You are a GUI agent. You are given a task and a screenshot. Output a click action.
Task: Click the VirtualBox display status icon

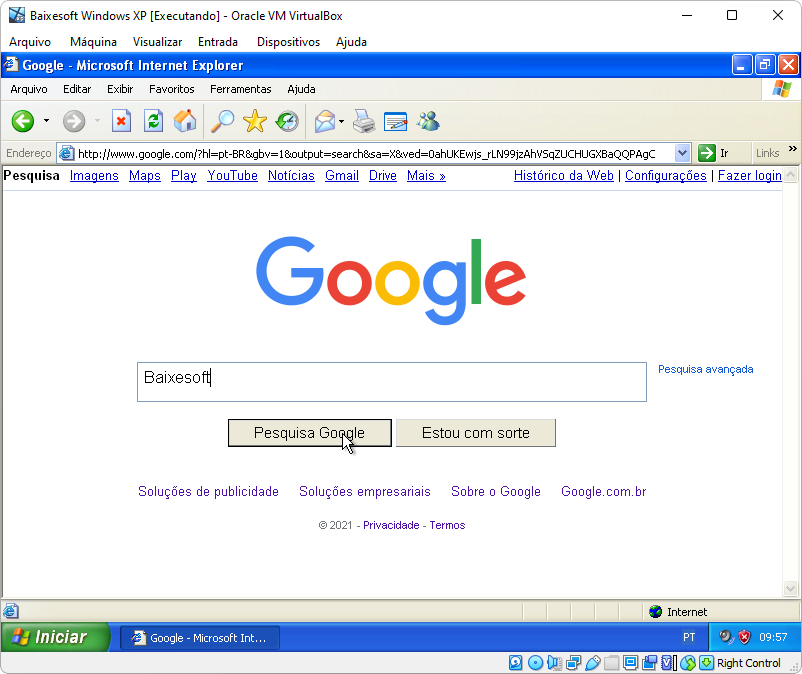630,663
